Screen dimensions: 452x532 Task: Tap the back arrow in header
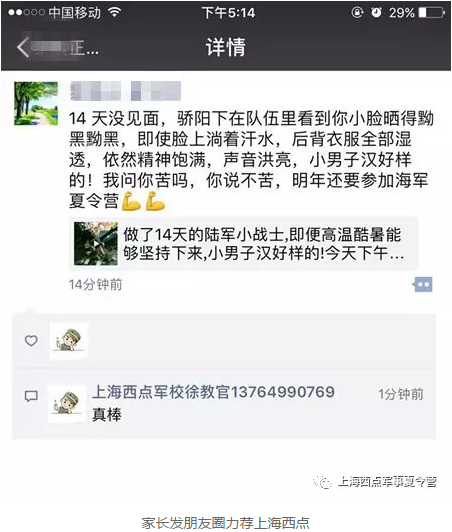click(23, 48)
